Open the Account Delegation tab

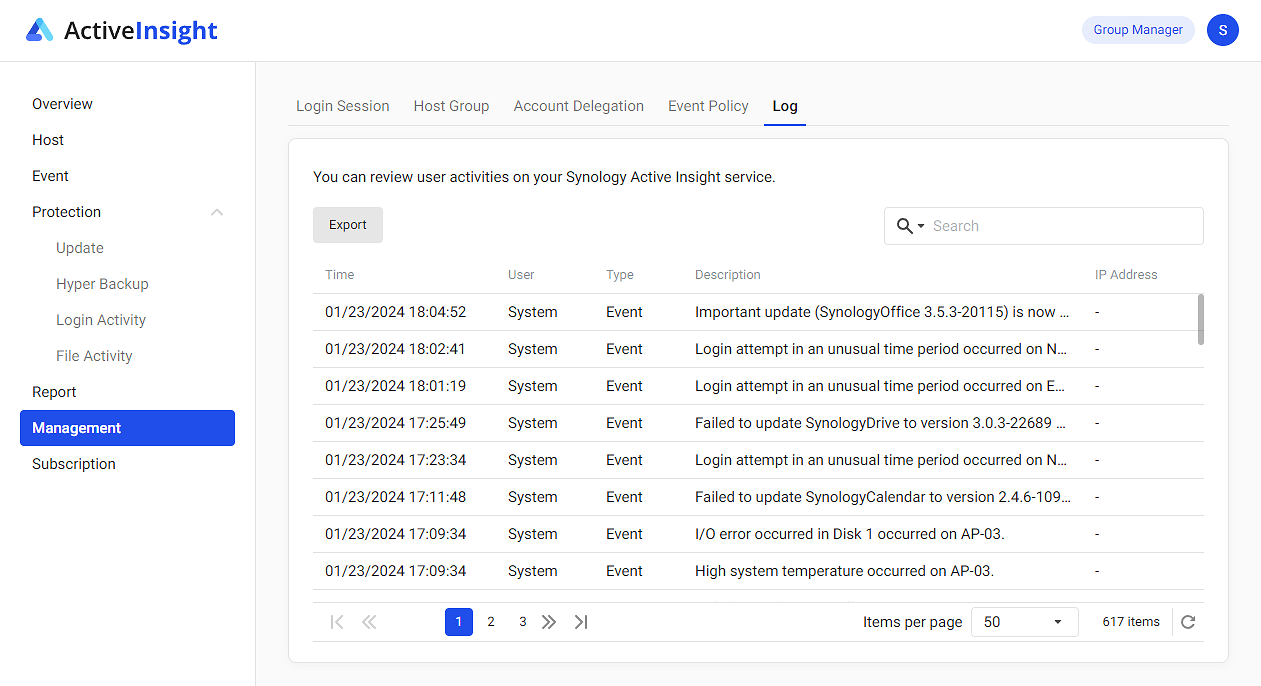(578, 106)
